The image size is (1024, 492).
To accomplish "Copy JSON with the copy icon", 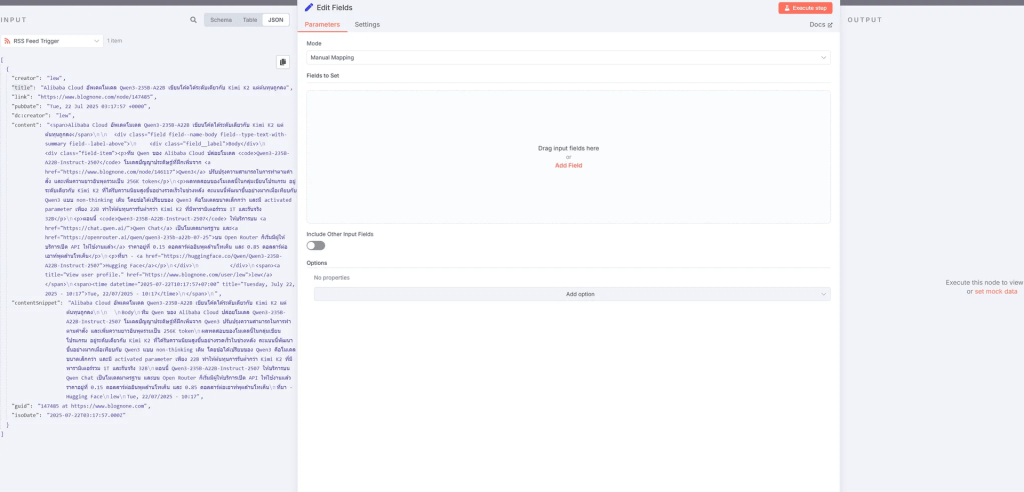I will [283, 62].
